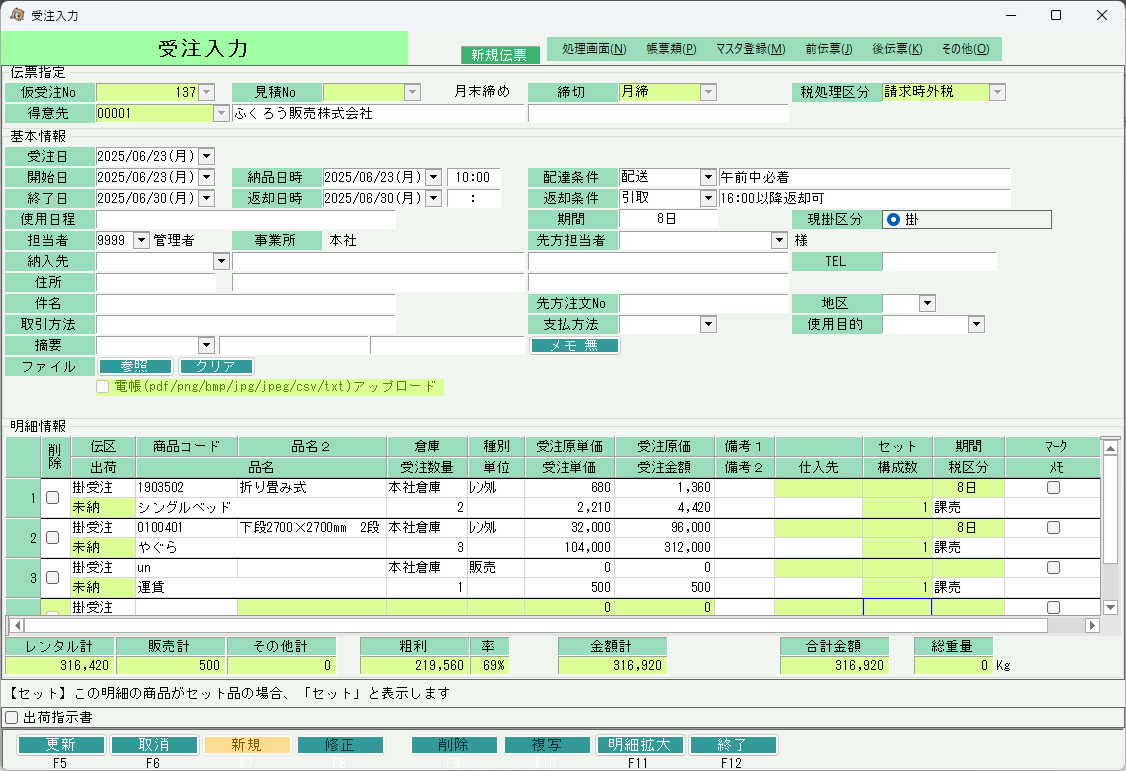Tick the 削除 checkbox for row 3
Image resolution: width=1126 pixels, height=771 pixels.
click(x=52, y=578)
